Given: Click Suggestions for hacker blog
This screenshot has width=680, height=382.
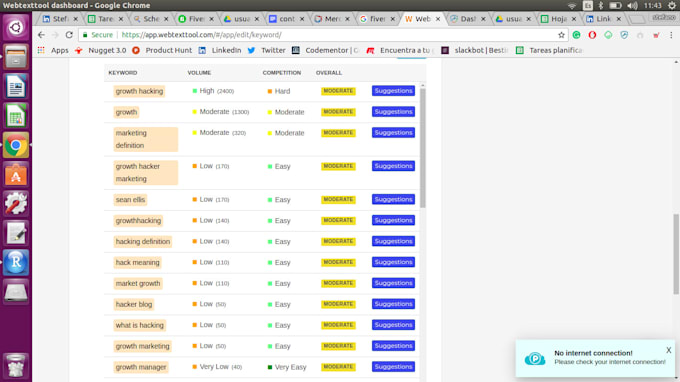Looking at the screenshot, I should 393,304.
